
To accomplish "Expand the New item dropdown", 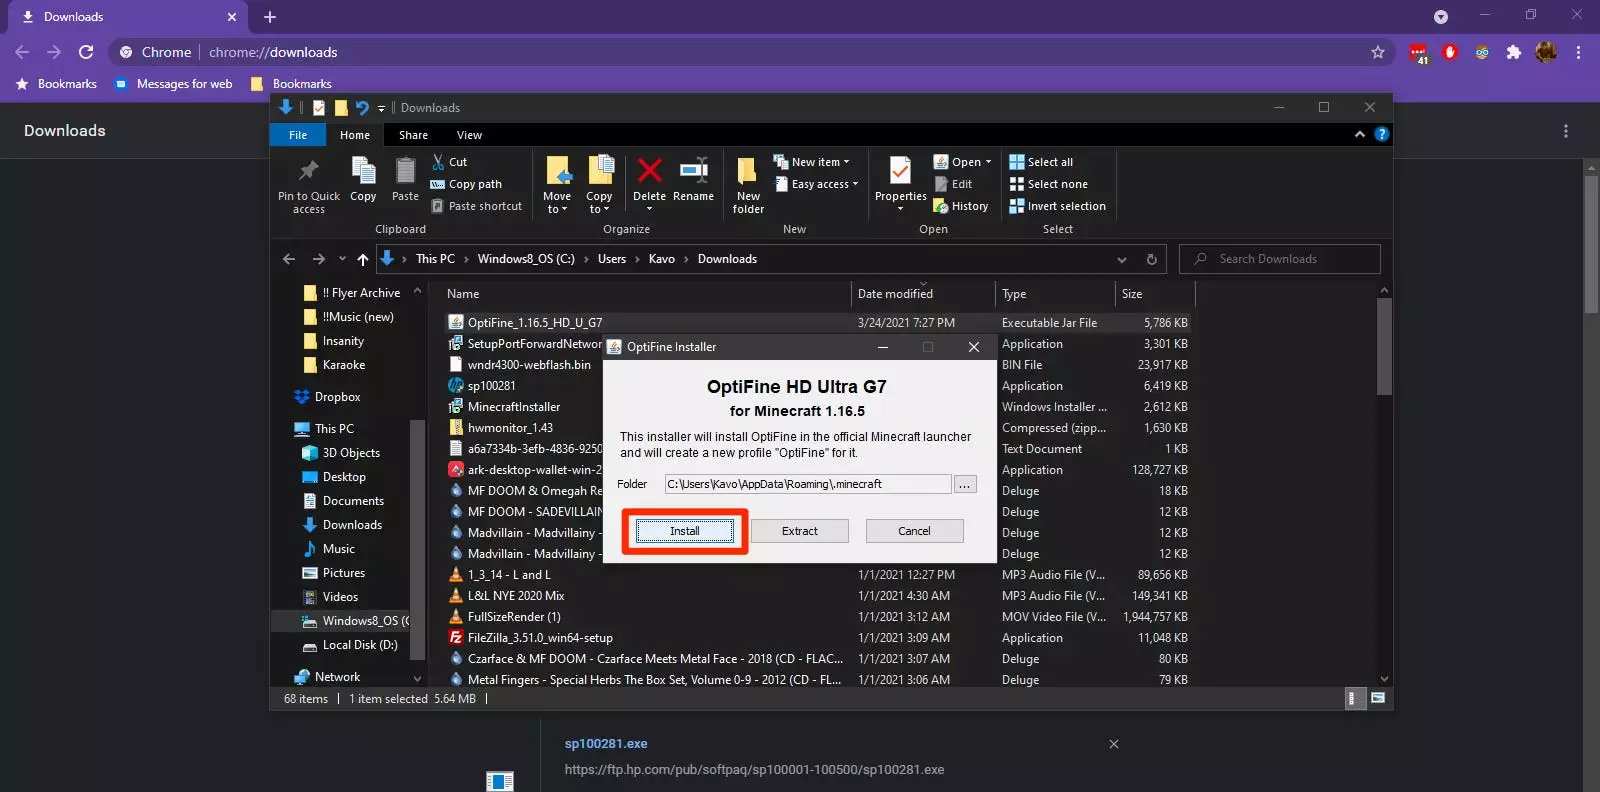I will (820, 162).
